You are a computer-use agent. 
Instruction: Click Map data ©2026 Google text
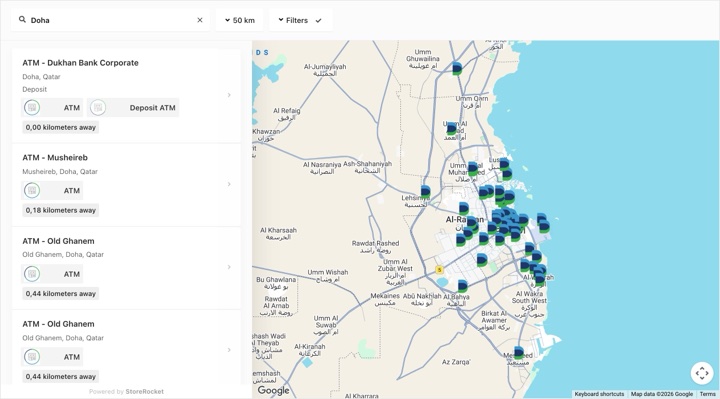[662, 394]
